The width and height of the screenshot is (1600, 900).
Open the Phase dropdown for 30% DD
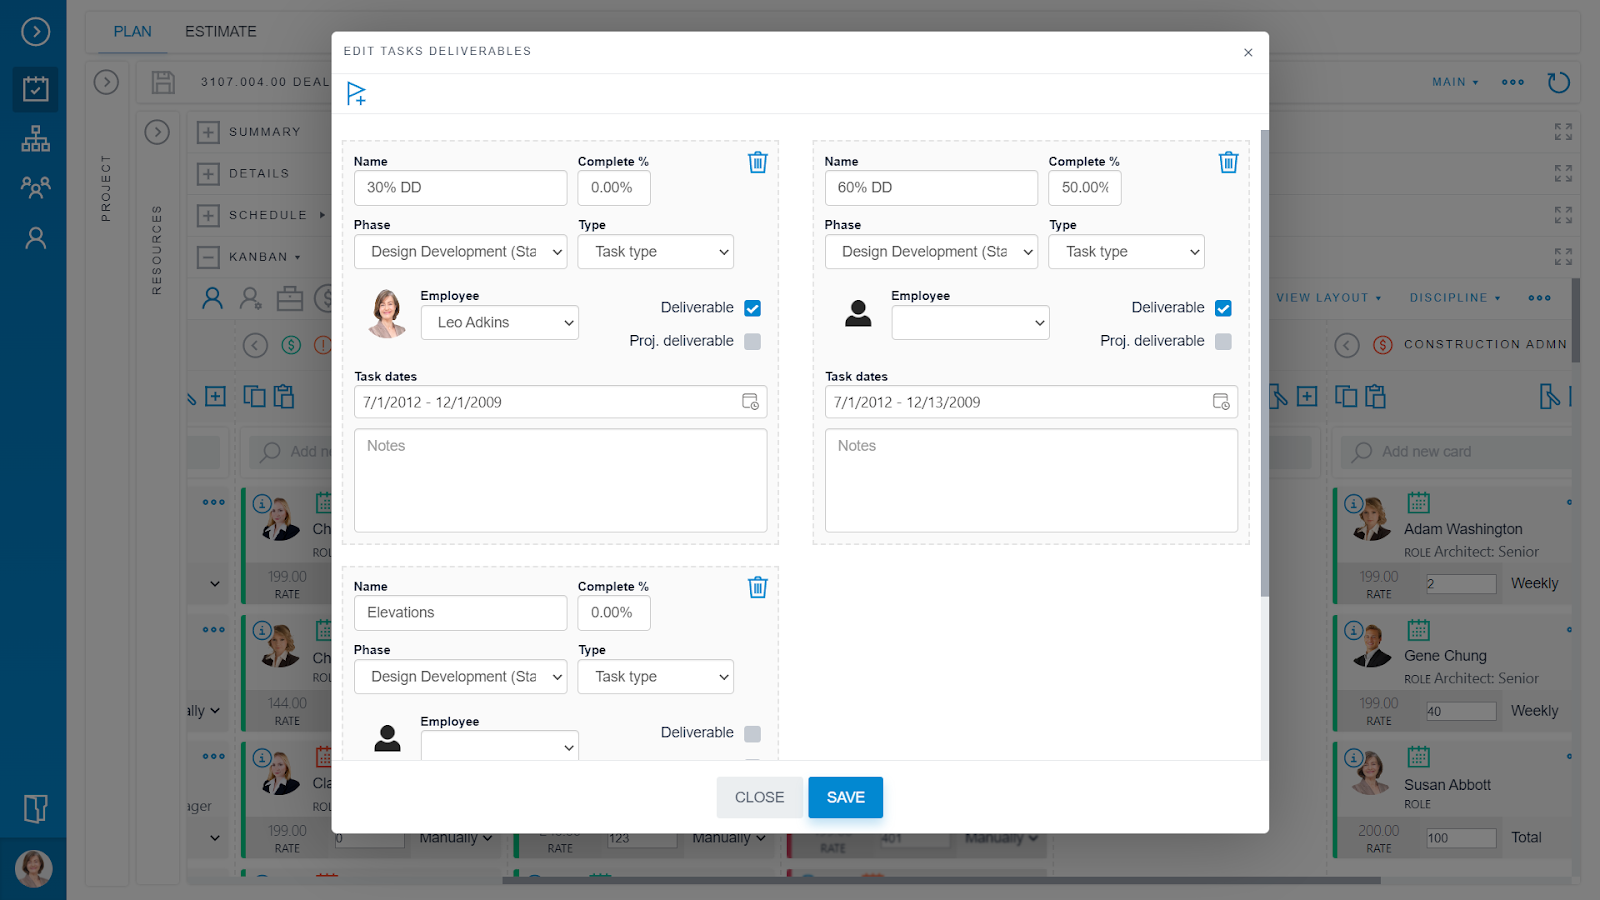point(460,251)
